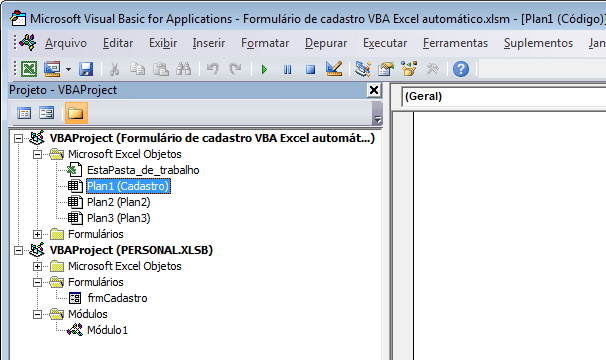
Task: Click the Save floppy disk icon
Action: [x=86, y=69]
